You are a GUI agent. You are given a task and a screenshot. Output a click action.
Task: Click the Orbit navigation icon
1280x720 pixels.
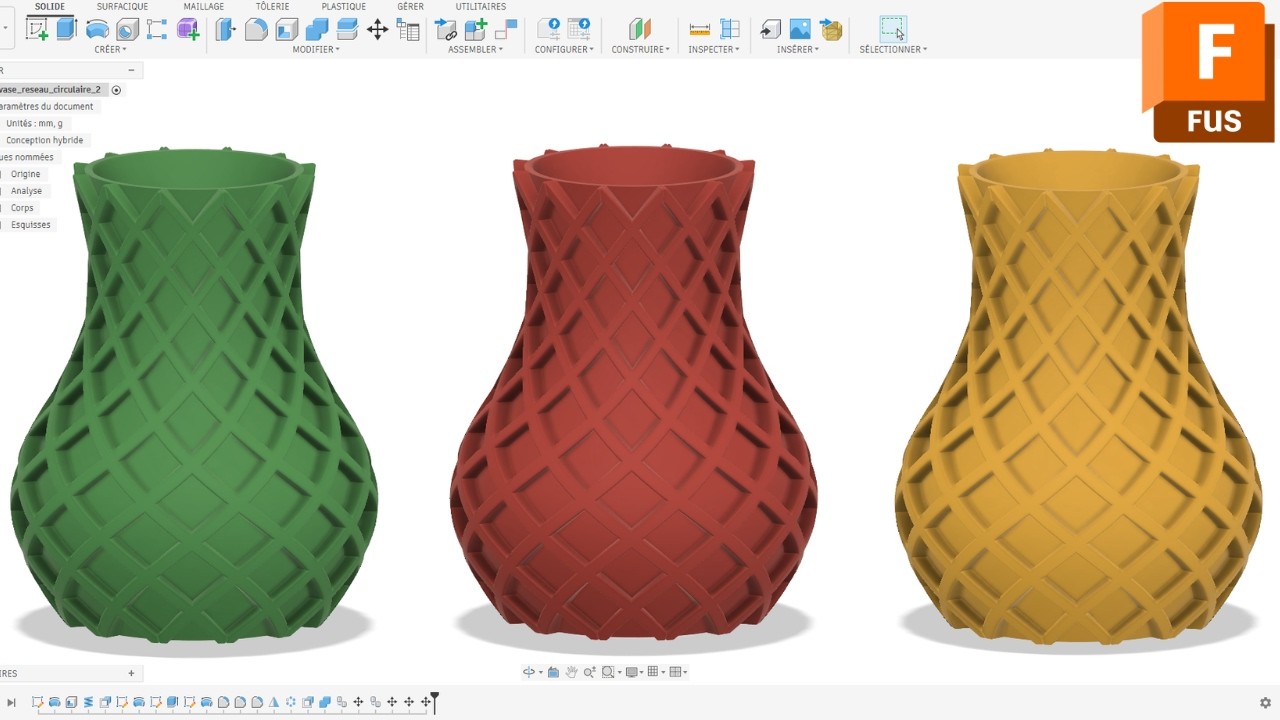528,672
